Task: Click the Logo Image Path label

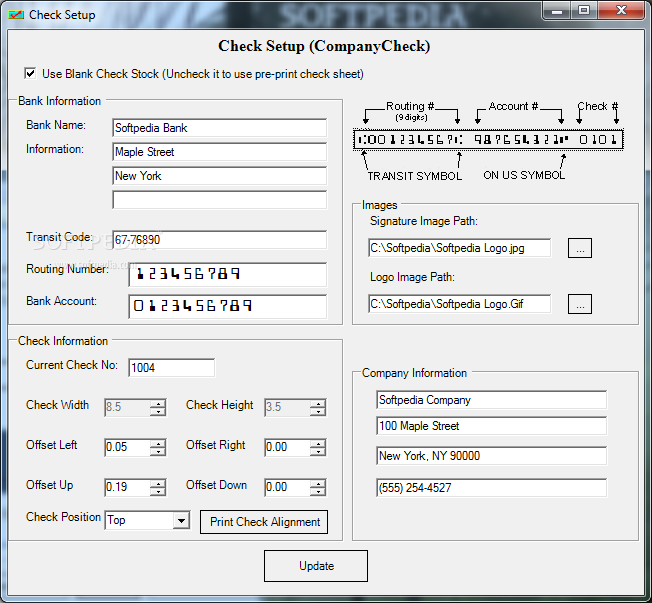Action: coord(412,277)
